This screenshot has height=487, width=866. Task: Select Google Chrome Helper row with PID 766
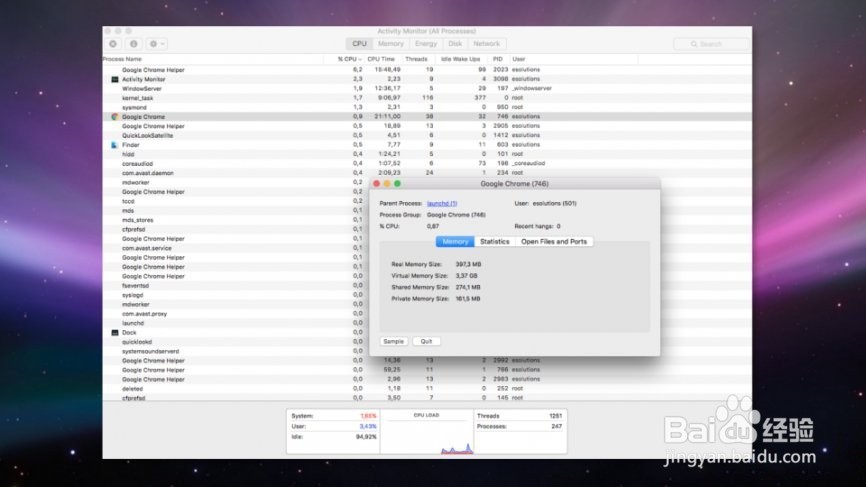pyautogui.click(x=427, y=370)
